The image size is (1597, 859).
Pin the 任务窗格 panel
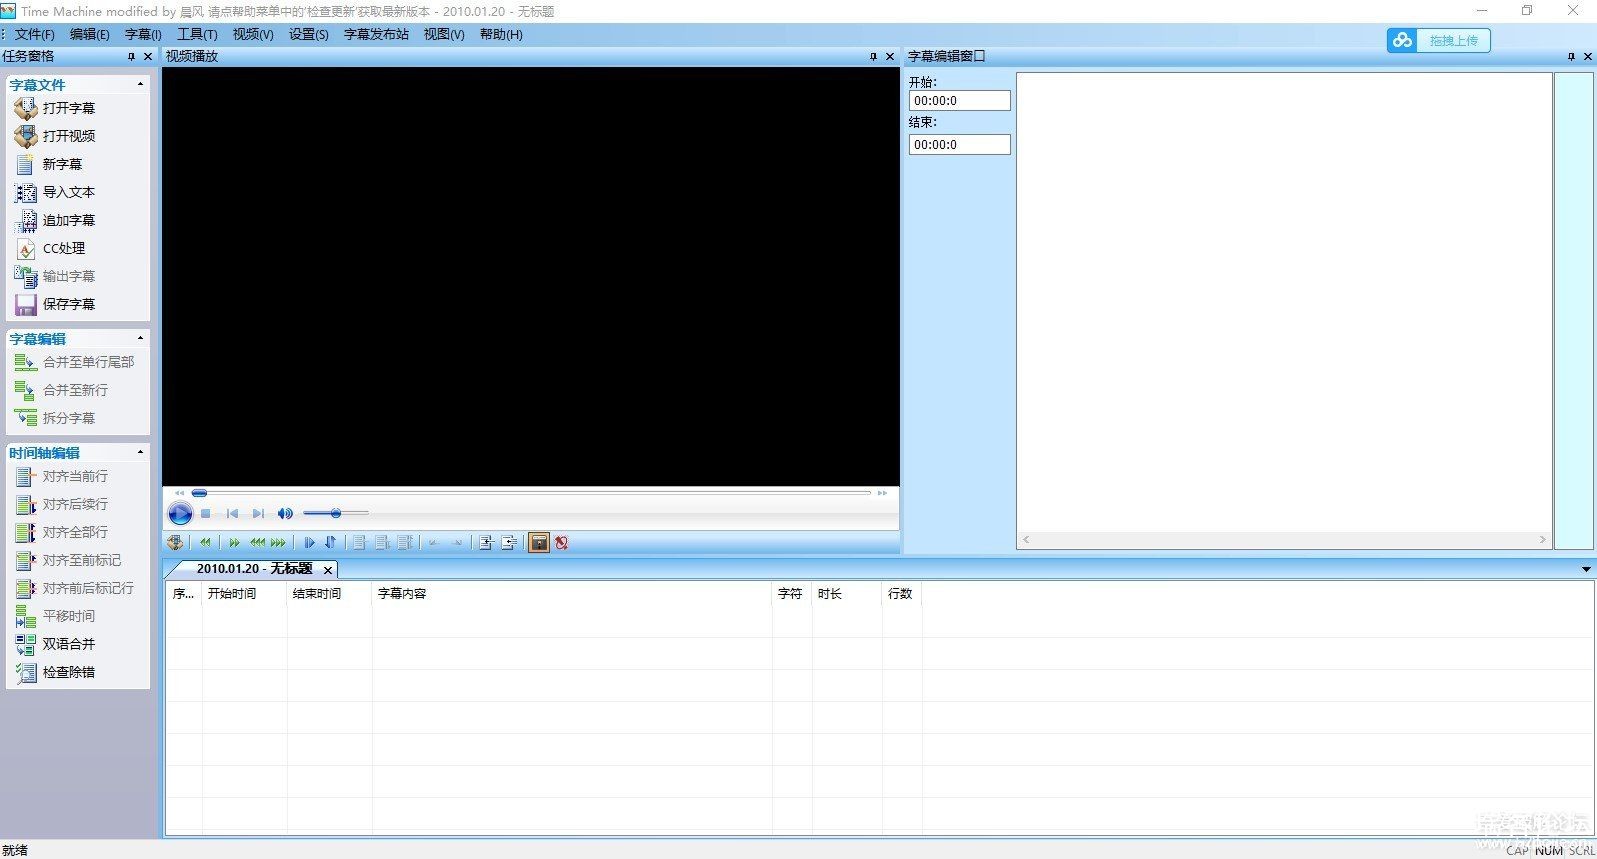[131, 57]
